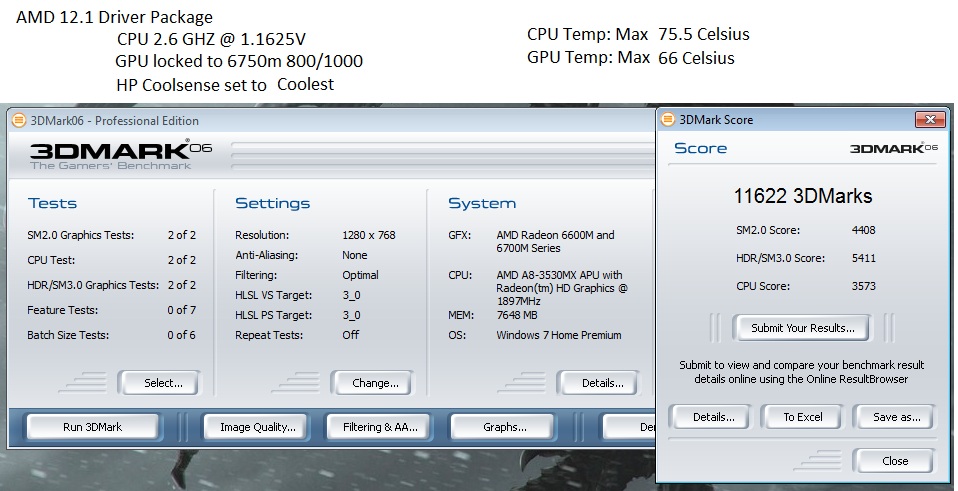Click the System section heading
The height and width of the screenshot is (491, 958).
tap(482, 203)
